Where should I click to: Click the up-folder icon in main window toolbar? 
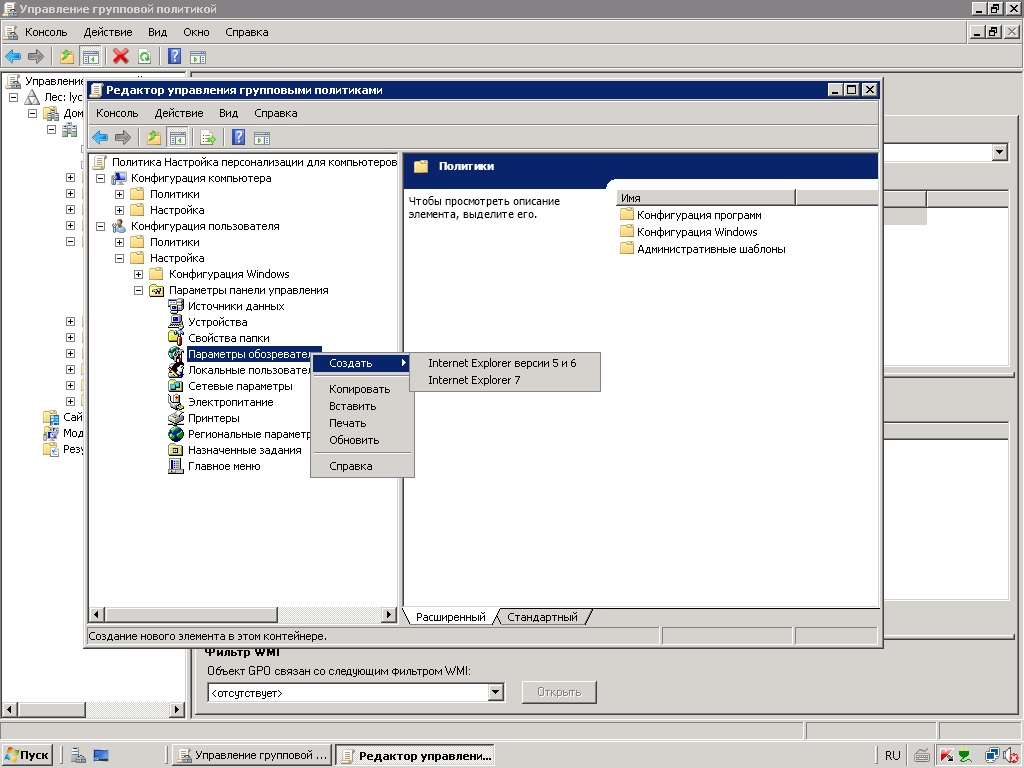point(67,57)
